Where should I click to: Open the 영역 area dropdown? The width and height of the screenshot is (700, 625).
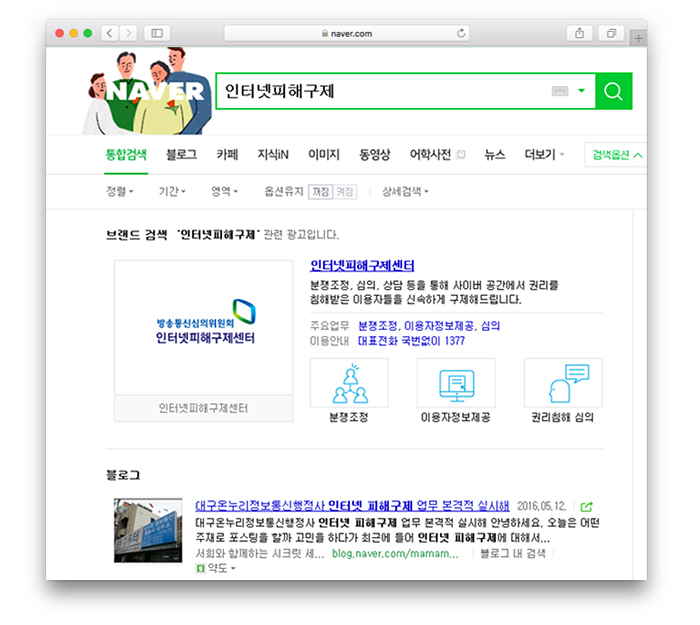click(224, 192)
